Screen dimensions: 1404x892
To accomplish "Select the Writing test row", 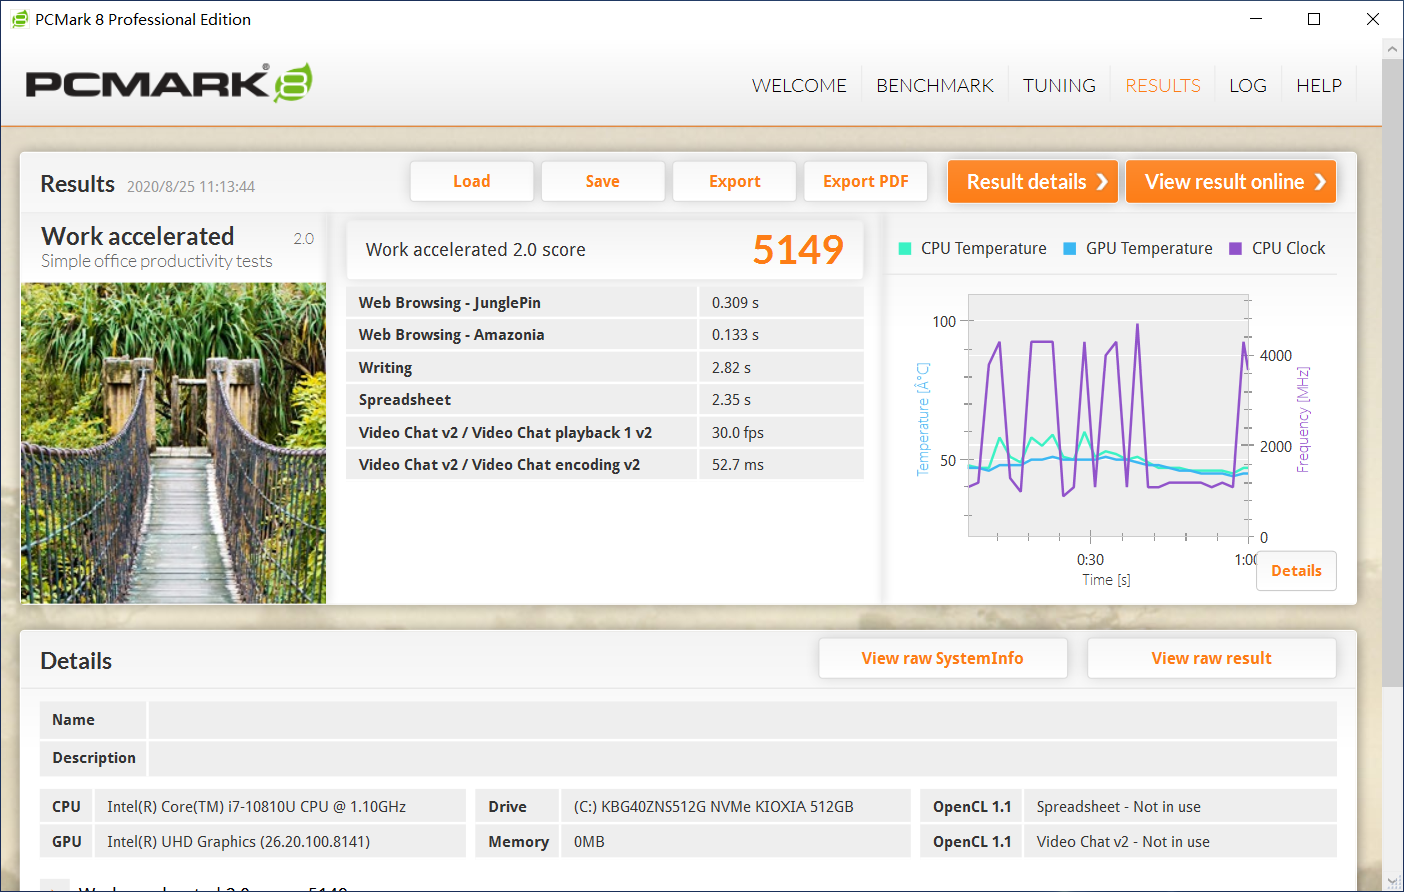I will click(x=605, y=368).
